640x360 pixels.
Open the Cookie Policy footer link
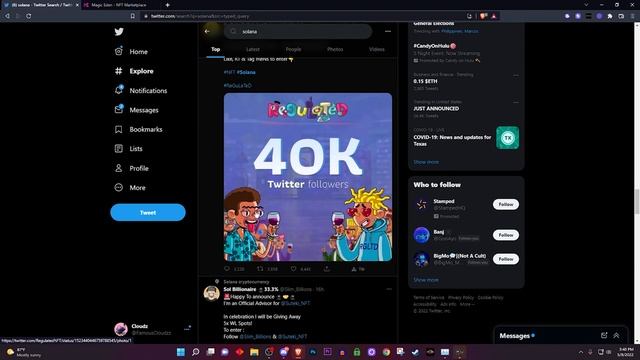[491, 298]
